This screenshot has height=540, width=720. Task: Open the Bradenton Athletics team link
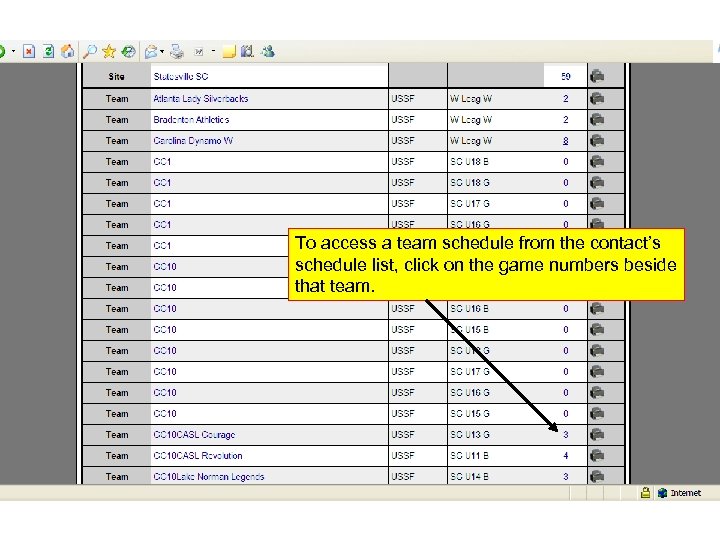pyautogui.click(x=191, y=119)
